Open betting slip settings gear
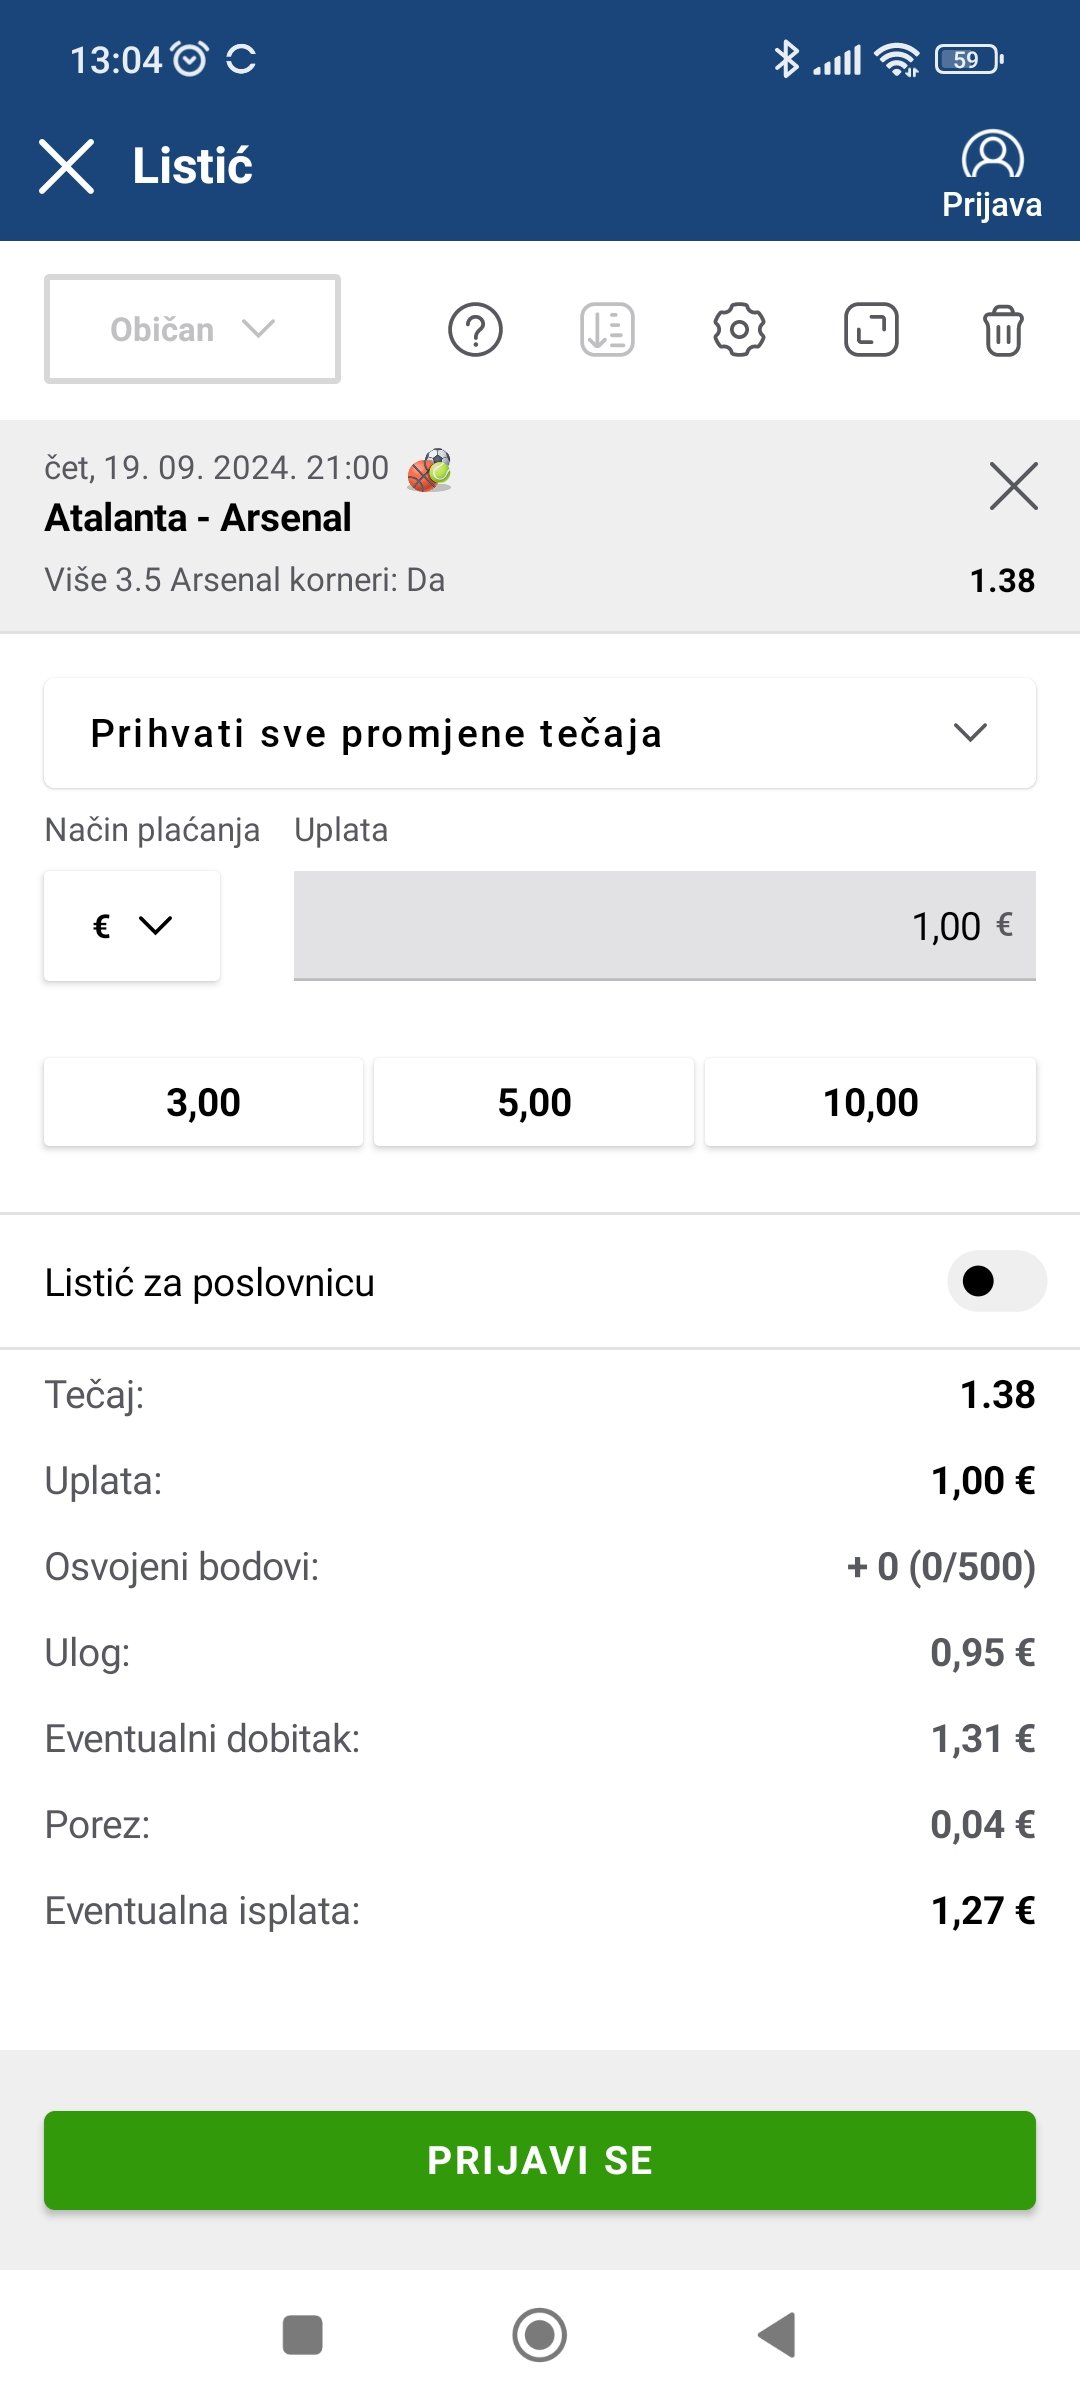 pyautogui.click(x=739, y=330)
